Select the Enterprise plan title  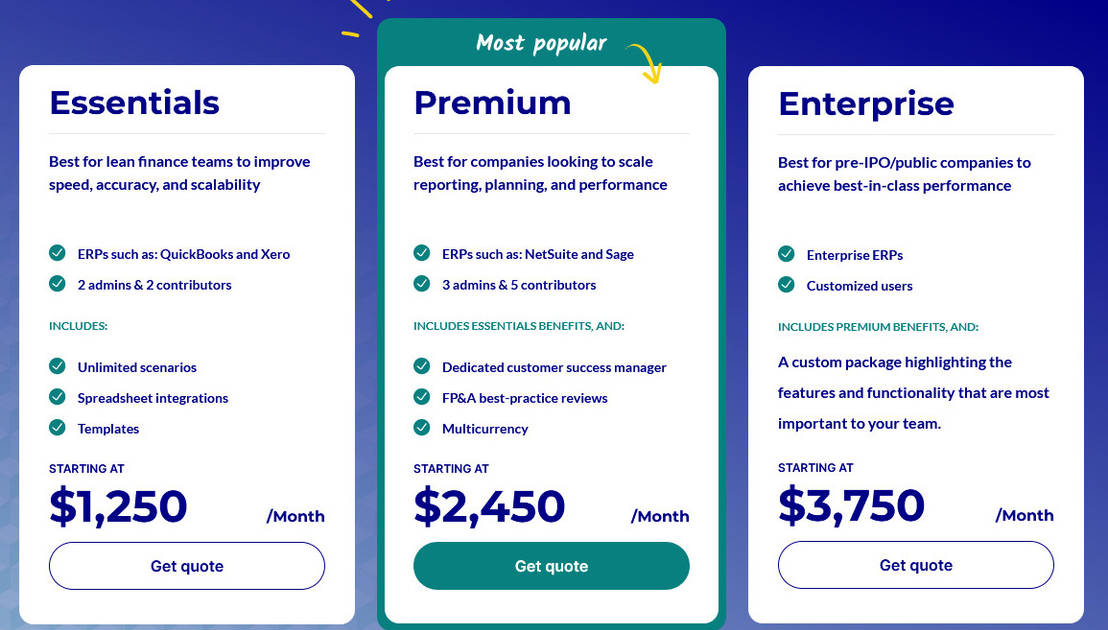(866, 103)
